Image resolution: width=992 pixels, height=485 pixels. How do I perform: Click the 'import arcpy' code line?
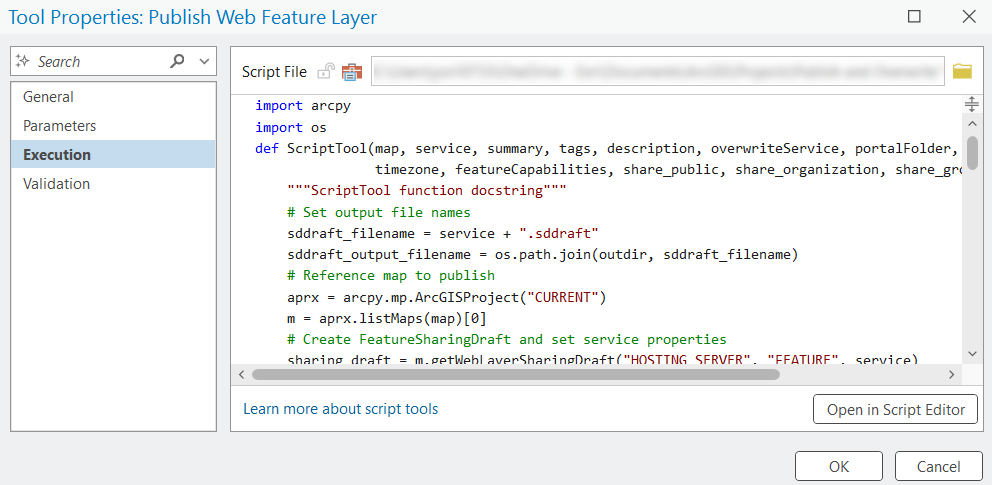(303, 106)
